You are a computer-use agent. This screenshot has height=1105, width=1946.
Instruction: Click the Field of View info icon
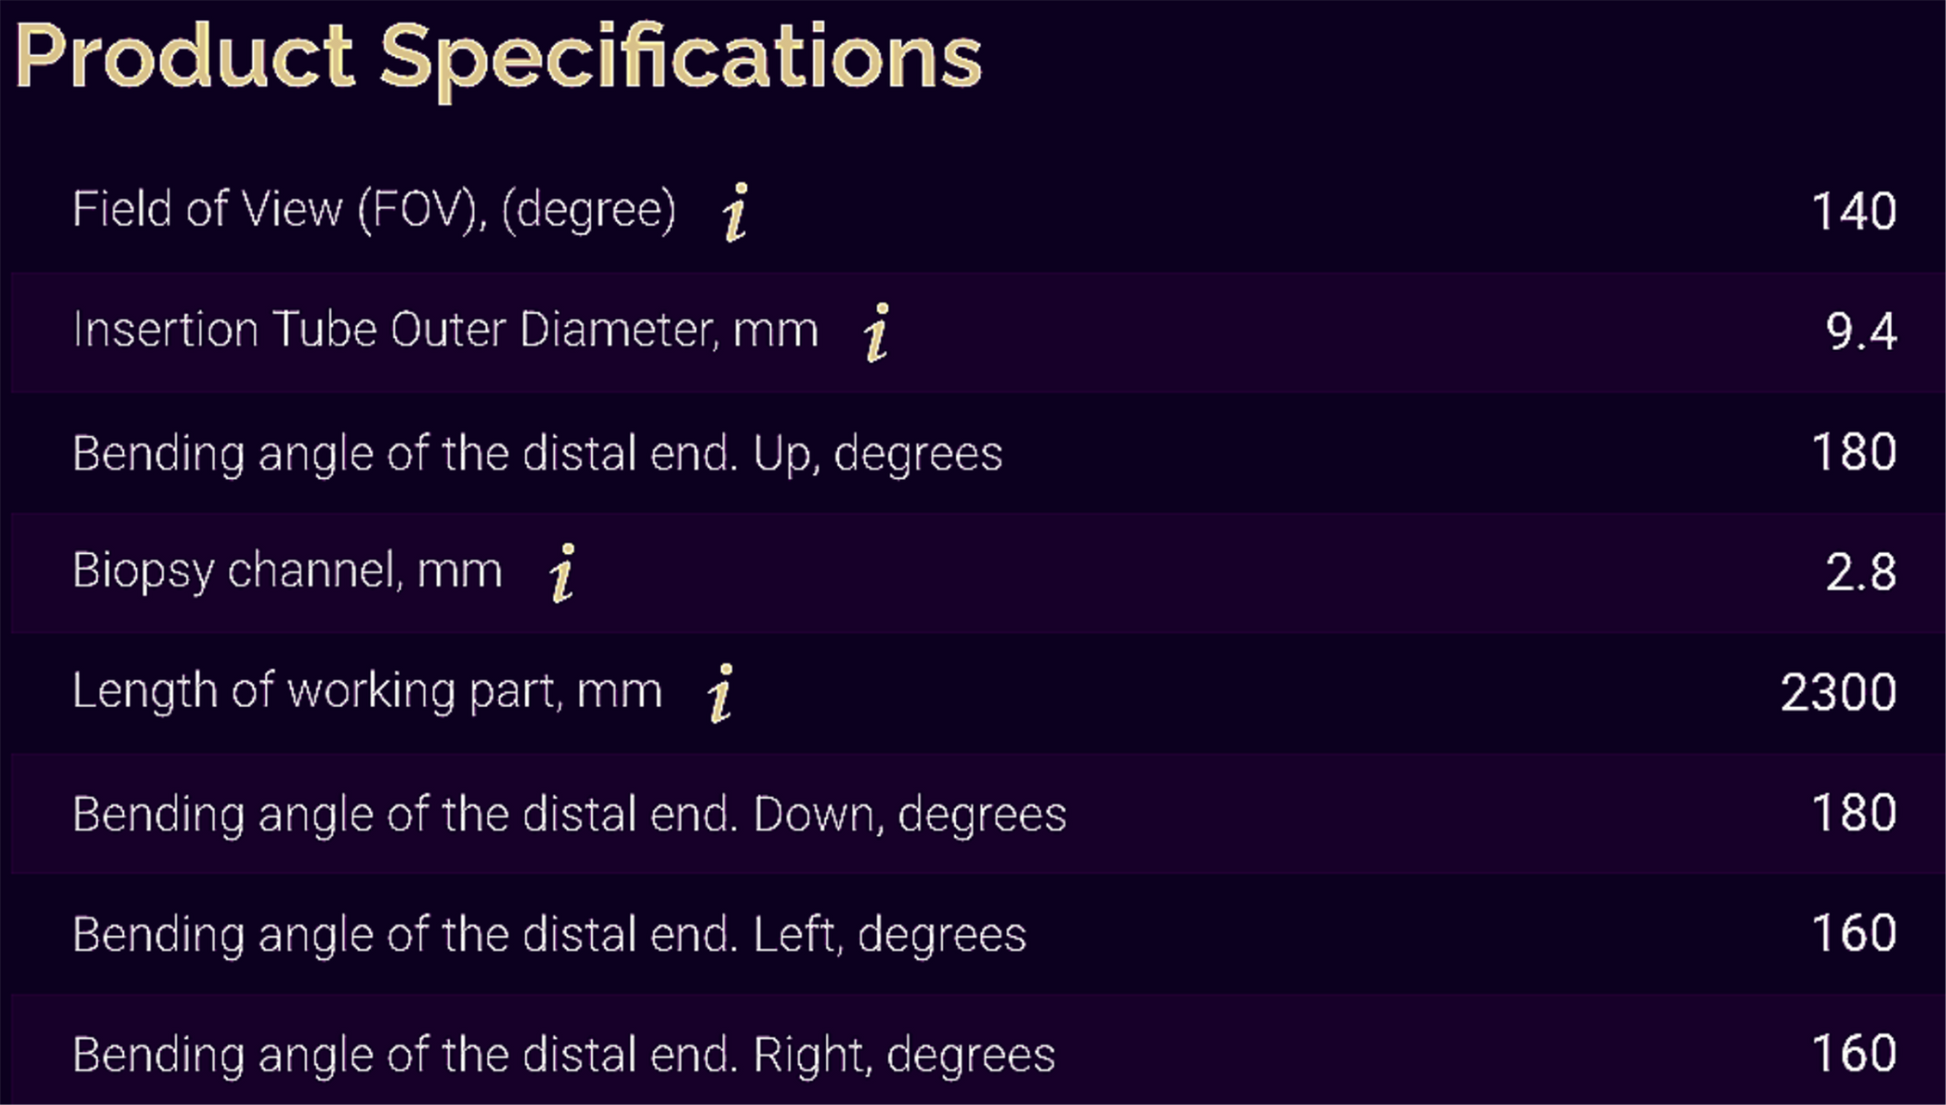pyautogui.click(x=736, y=212)
